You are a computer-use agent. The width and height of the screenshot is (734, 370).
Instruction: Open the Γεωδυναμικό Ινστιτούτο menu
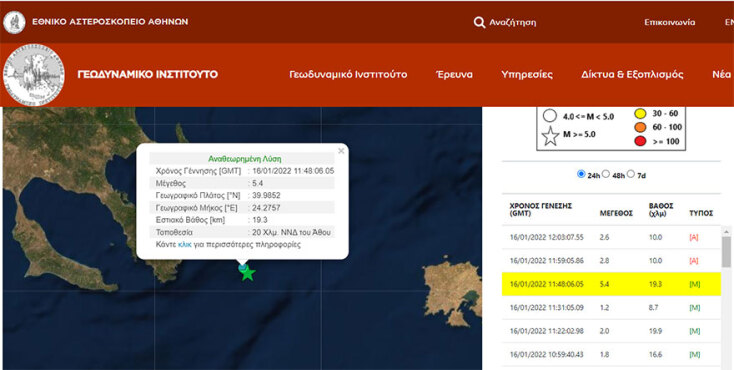coord(348,74)
